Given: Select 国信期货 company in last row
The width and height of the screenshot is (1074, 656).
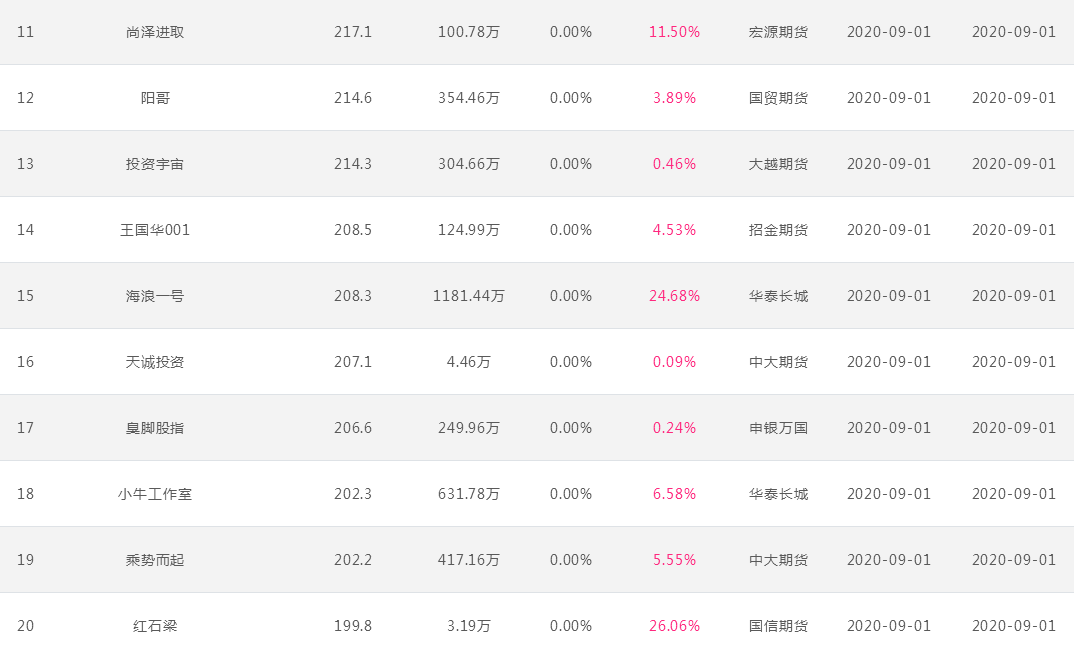Looking at the screenshot, I should (778, 626).
